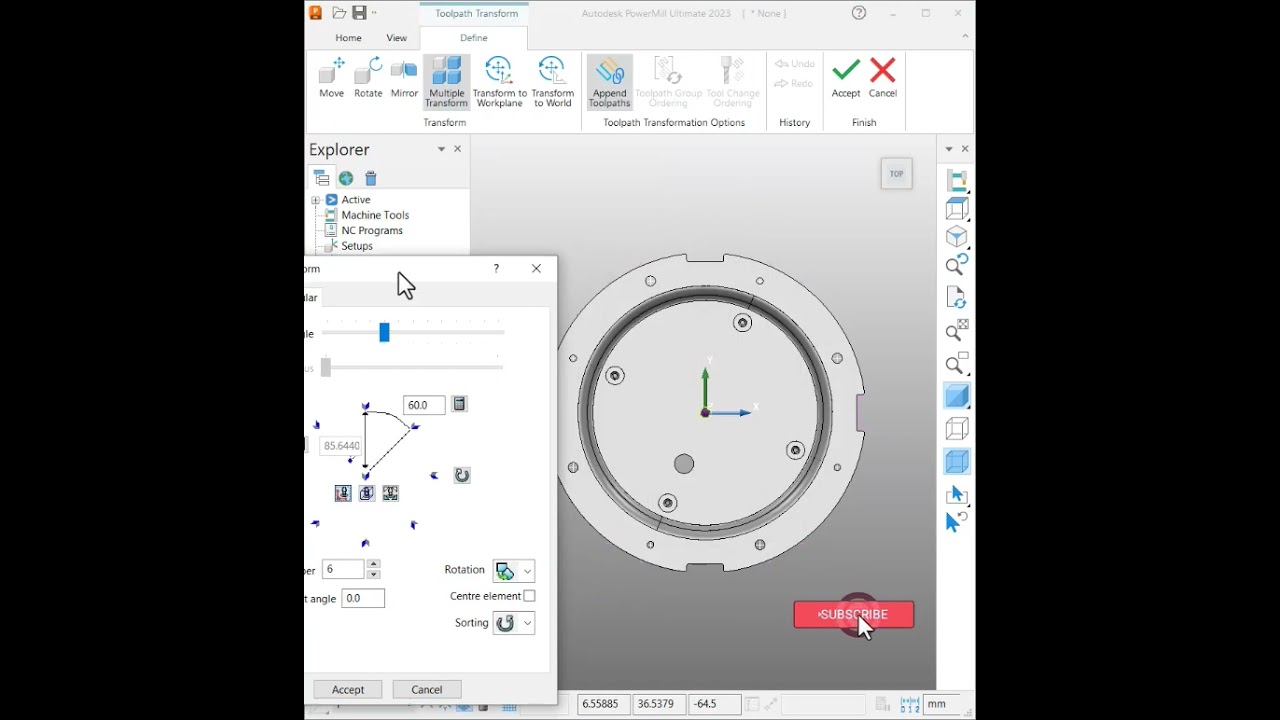Click the dialog Accept button
Image resolution: width=1280 pixels, height=720 pixels.
tap(348, 690)
